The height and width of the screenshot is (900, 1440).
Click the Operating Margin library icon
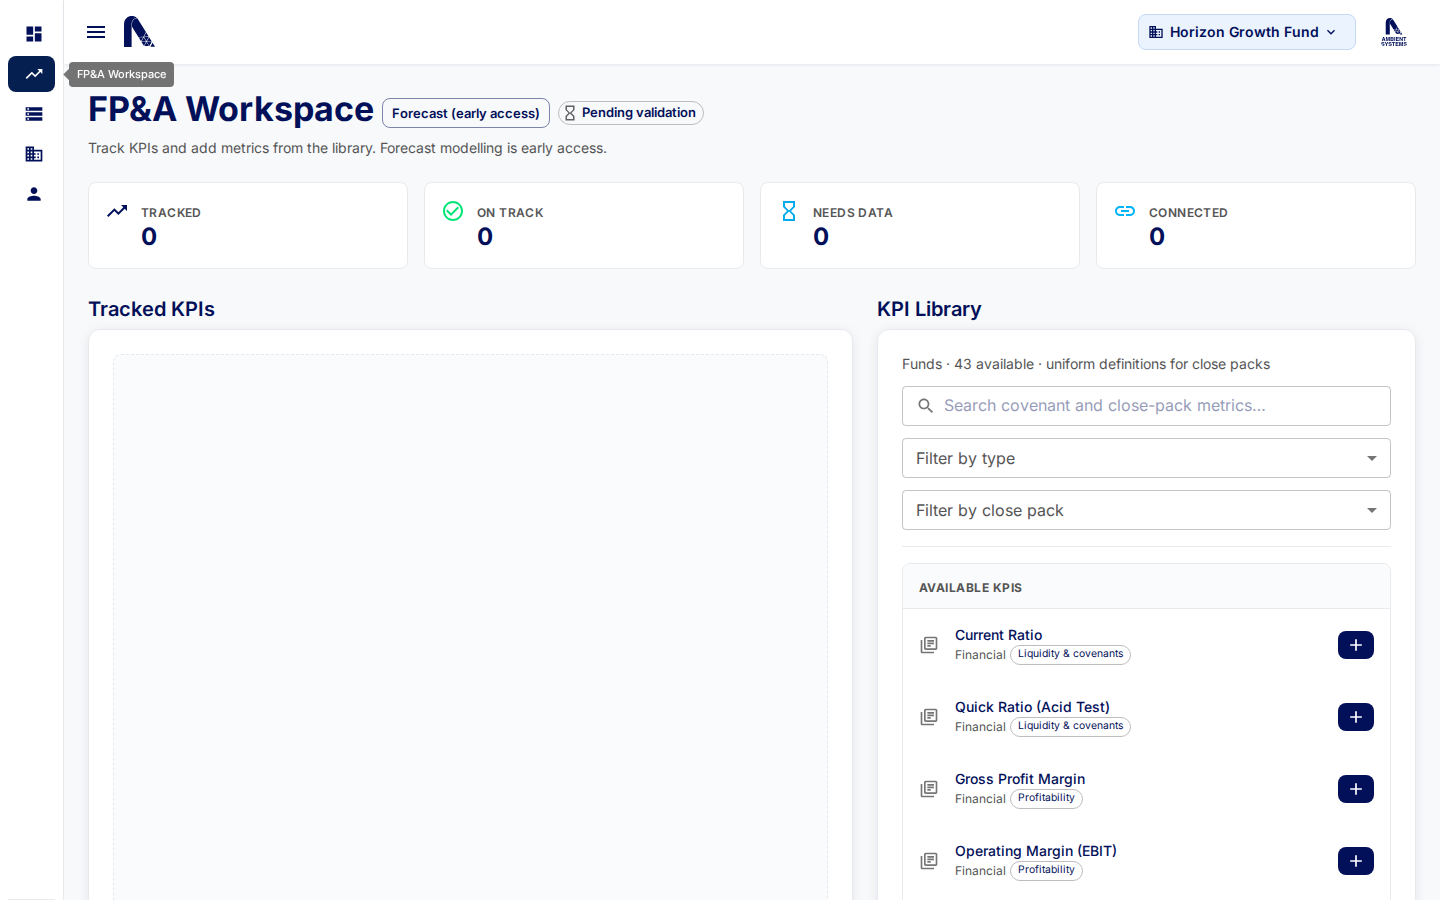tap(929, 861)
